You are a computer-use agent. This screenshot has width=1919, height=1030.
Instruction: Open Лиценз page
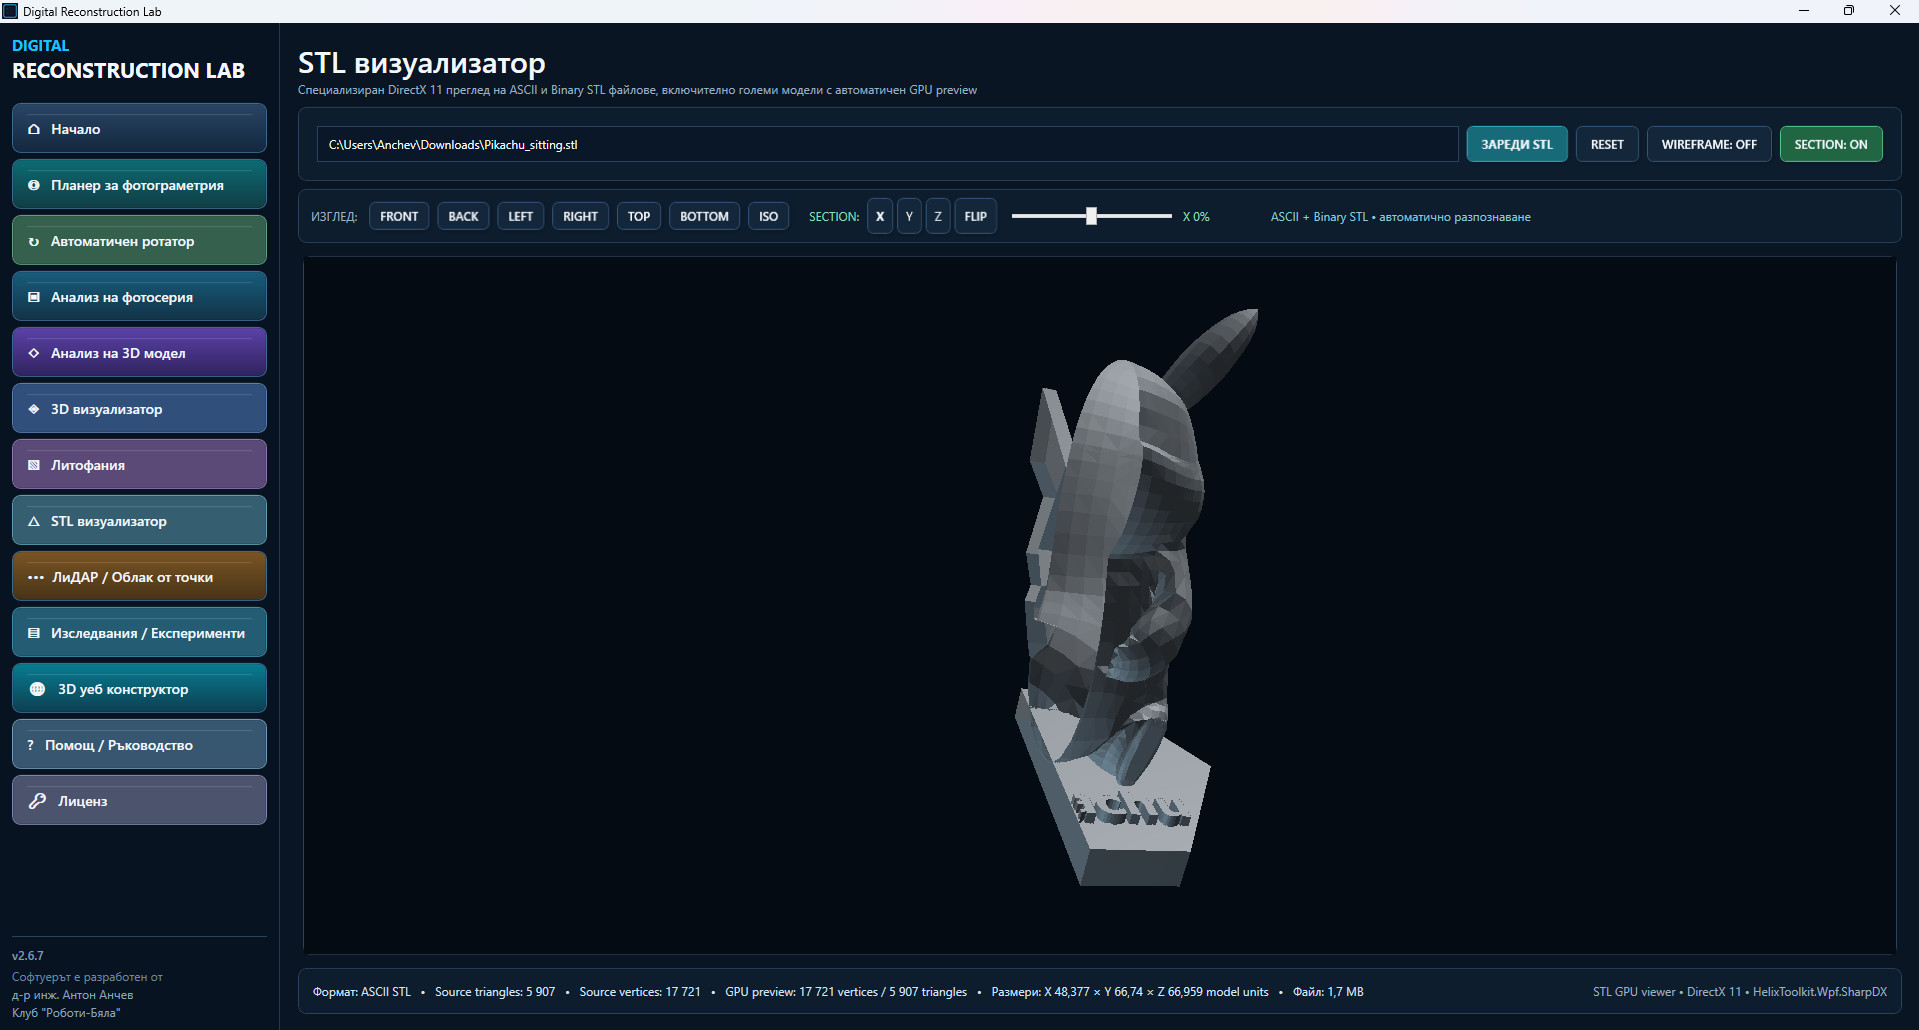click(x=139, y=800)
